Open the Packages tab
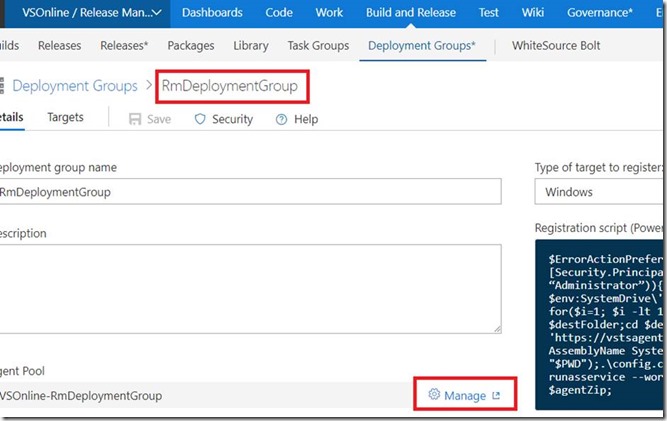 click(x=191, y=46)
